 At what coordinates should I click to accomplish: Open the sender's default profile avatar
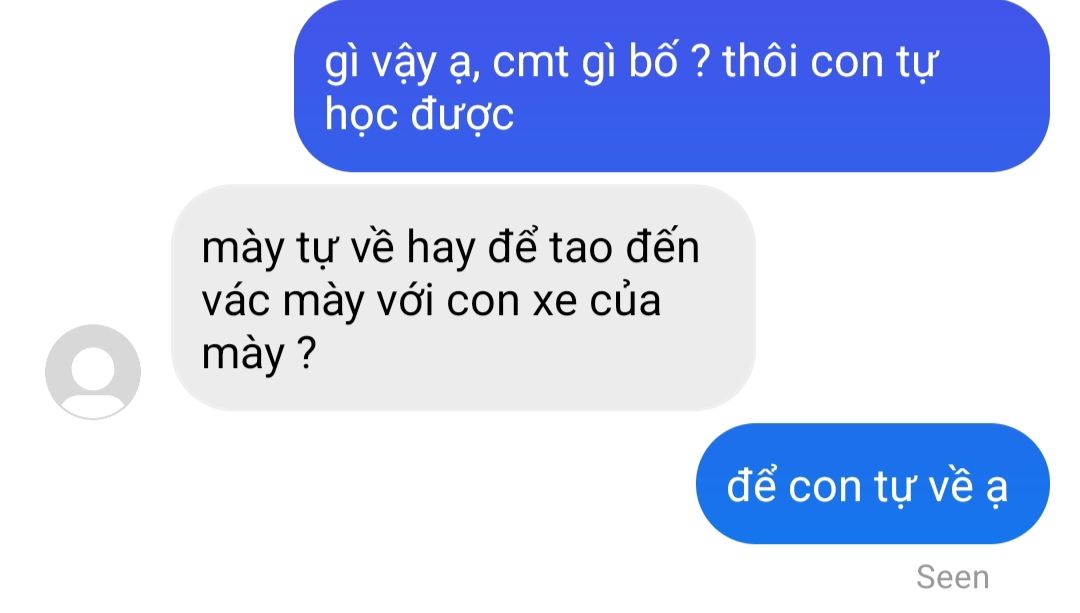pyautogui.click(x=93, y=372)
